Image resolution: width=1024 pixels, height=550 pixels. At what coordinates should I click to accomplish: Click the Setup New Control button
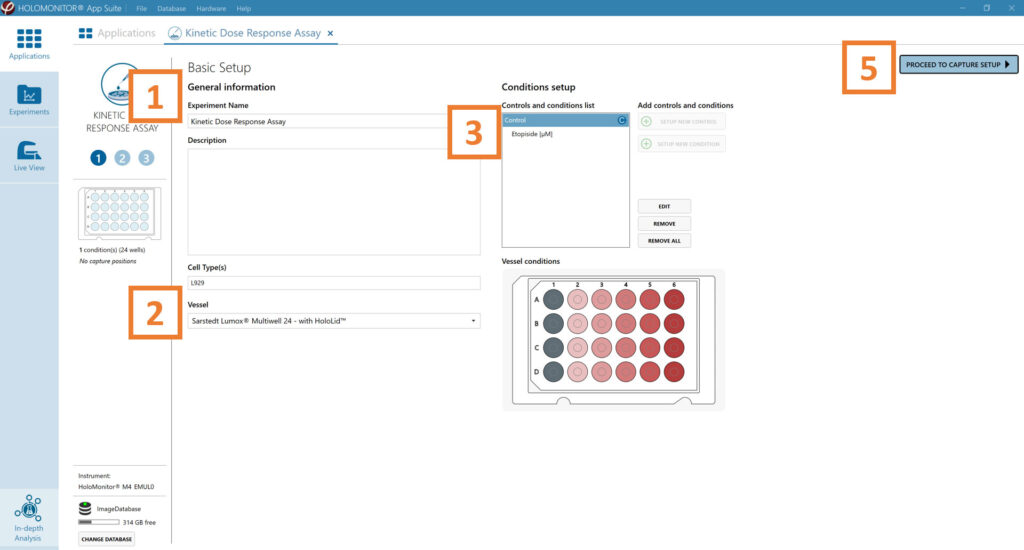point(681,121)
